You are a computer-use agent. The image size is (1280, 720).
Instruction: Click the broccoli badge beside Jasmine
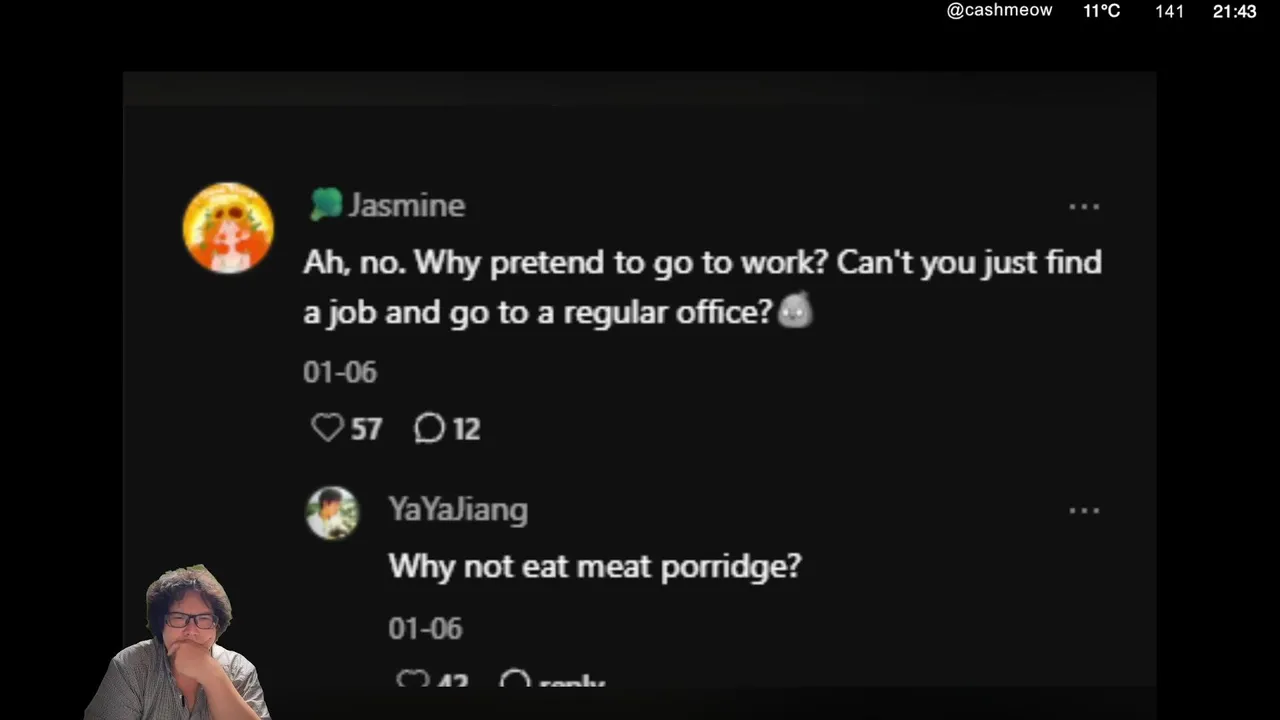tap(325, 205)
